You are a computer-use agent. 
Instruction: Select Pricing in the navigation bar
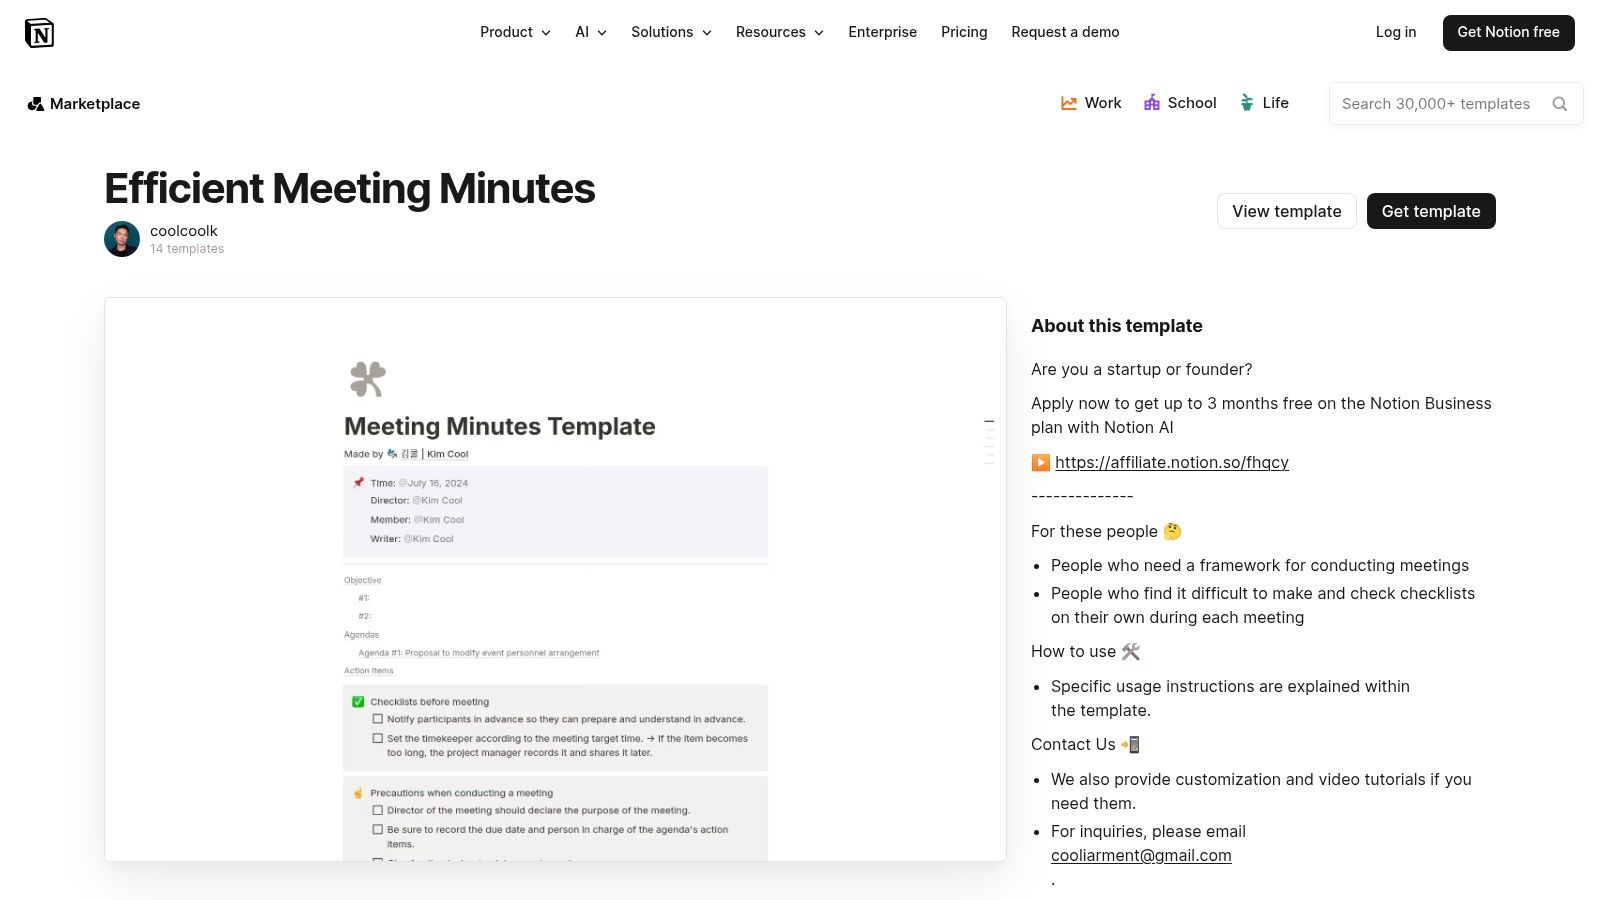click(x=963, y=32)
